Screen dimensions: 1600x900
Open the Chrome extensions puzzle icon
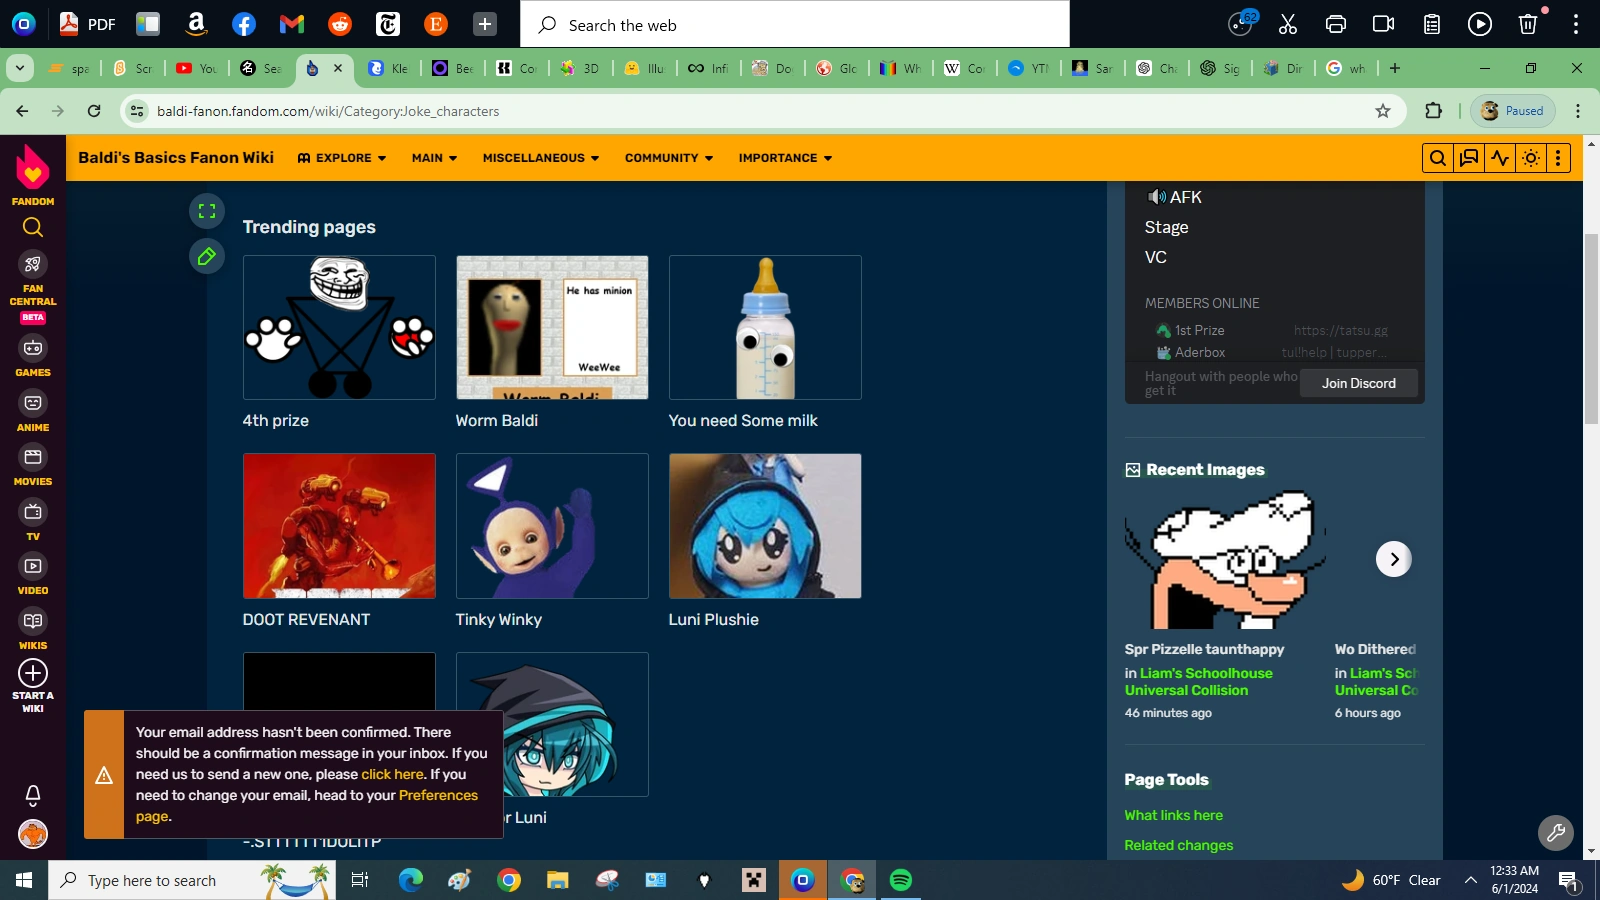tap(1434, 111)
